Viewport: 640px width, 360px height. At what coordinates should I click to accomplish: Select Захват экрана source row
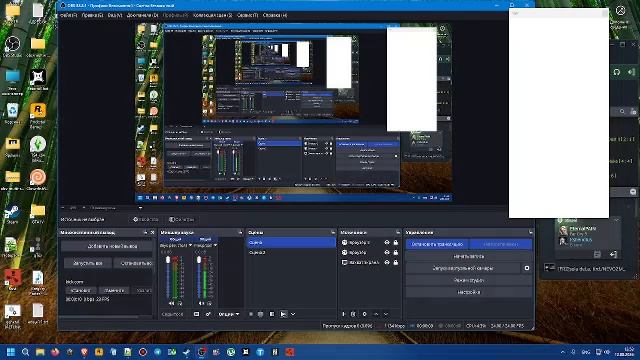370,262
